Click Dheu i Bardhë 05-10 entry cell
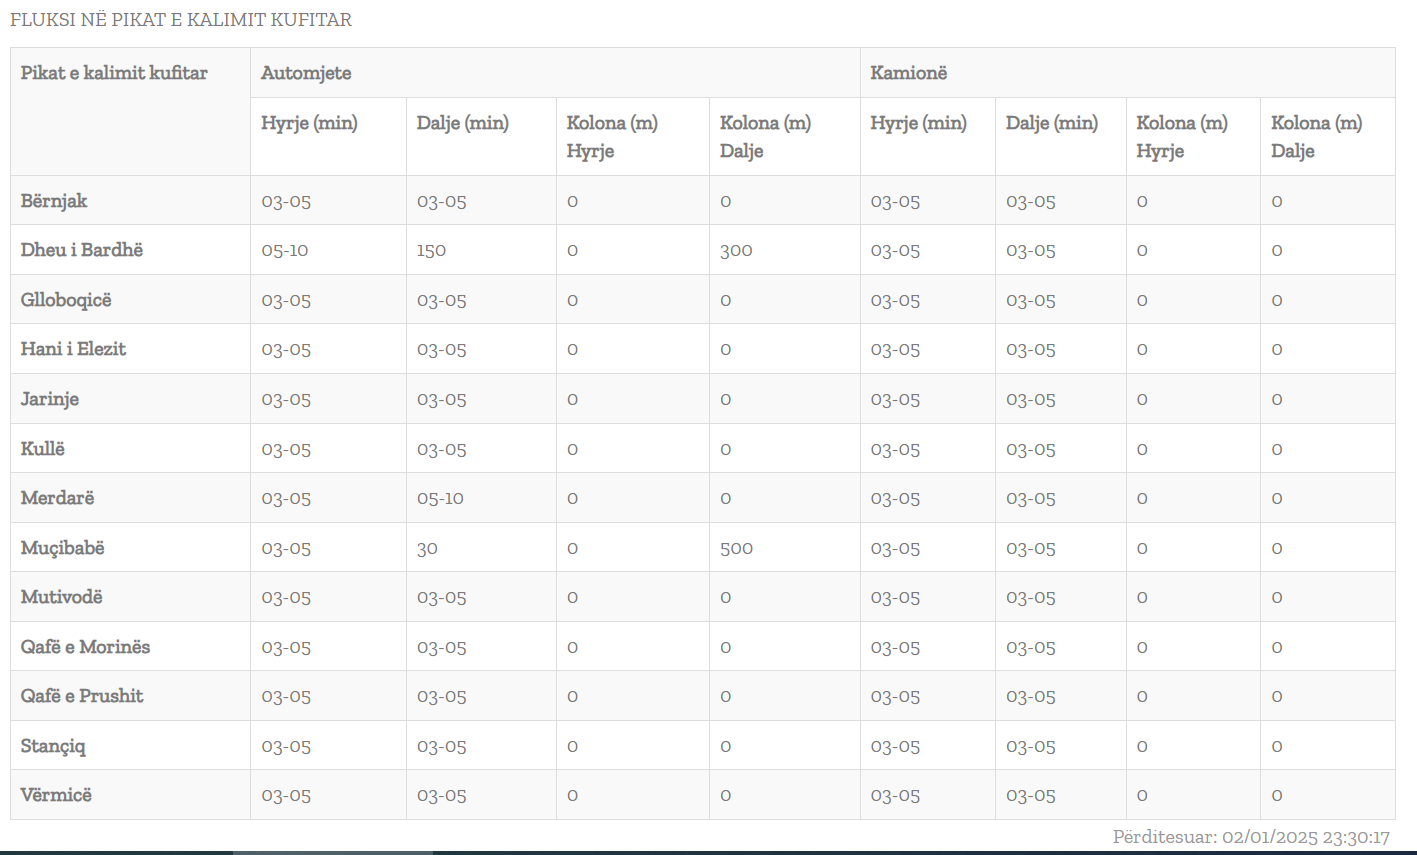1417x855 pixels. click(285, 250)
